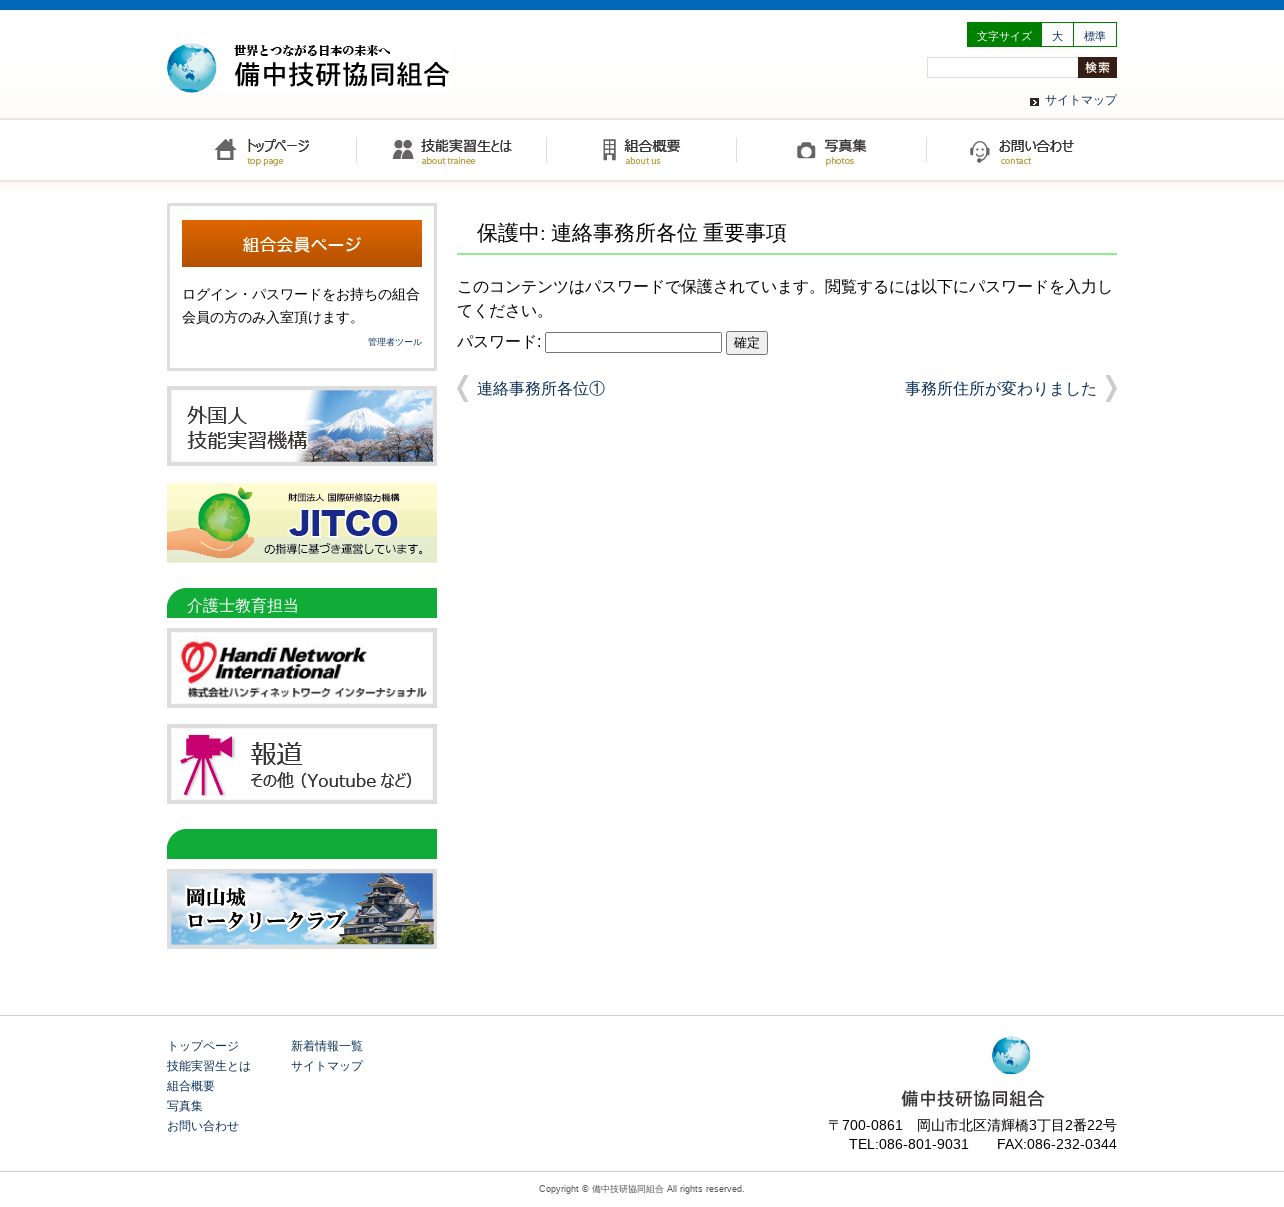Screen dimensions: 1284x1207
Task: Click the footer copyright text
Action: click(642, 1189)
